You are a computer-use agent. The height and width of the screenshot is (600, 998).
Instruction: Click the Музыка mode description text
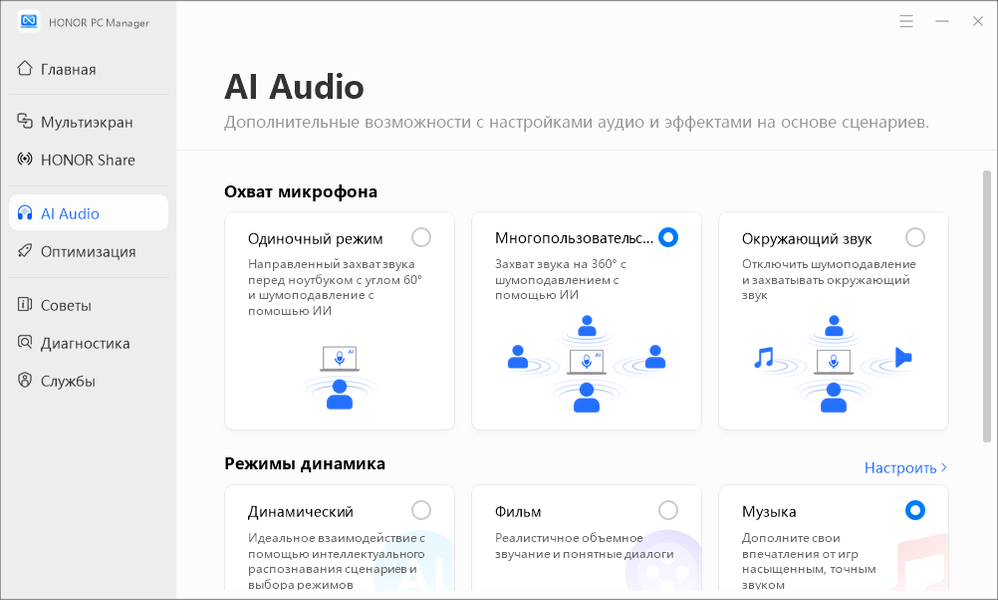point(808,561)
